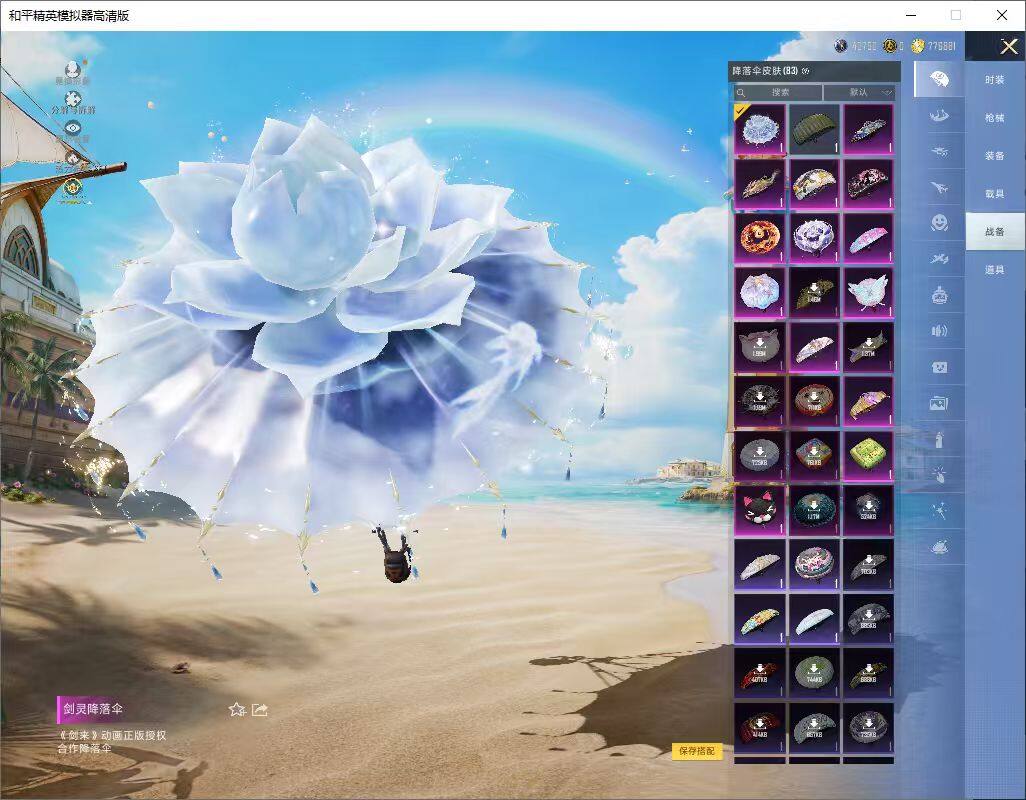
Task: Maximize the 和平精英模拟器高清版 window
Action: point(956,15)
